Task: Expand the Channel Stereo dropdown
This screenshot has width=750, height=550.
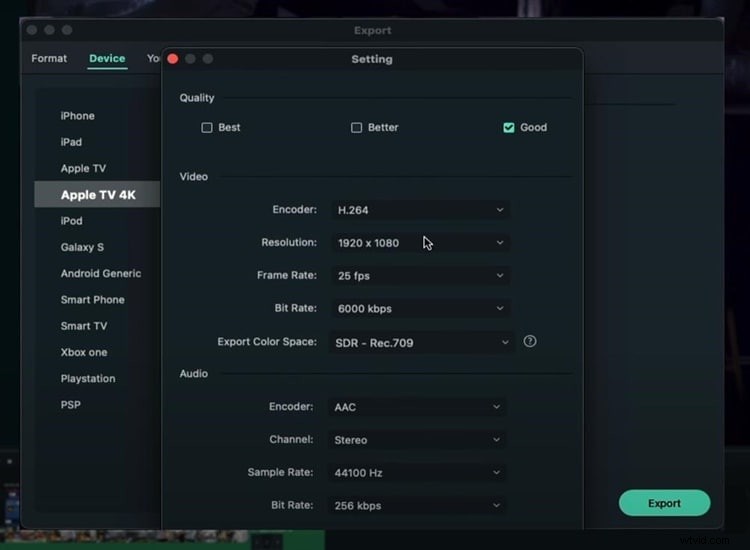Action: pos(417,440)
